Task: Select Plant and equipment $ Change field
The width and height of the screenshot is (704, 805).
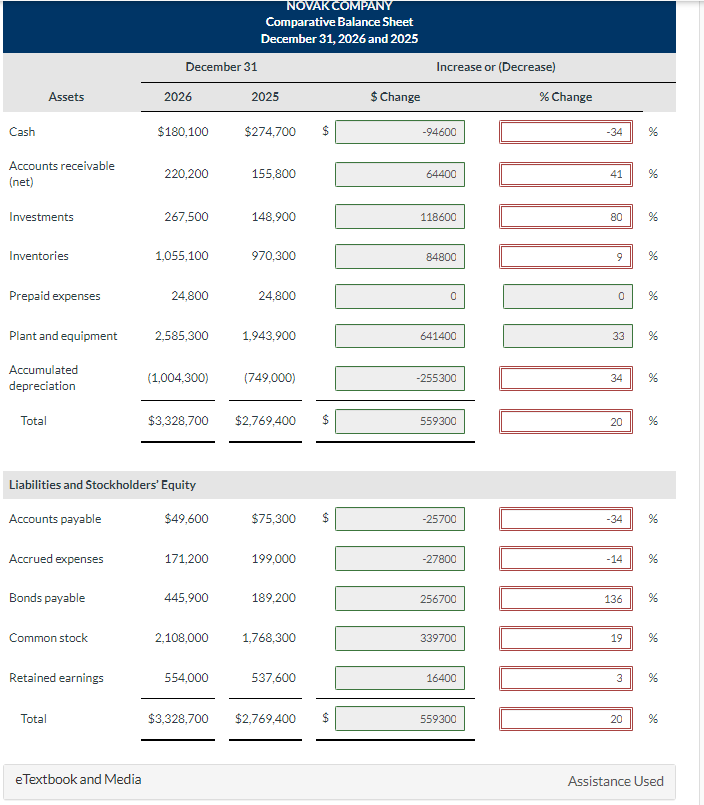Action: coord(399,336)
